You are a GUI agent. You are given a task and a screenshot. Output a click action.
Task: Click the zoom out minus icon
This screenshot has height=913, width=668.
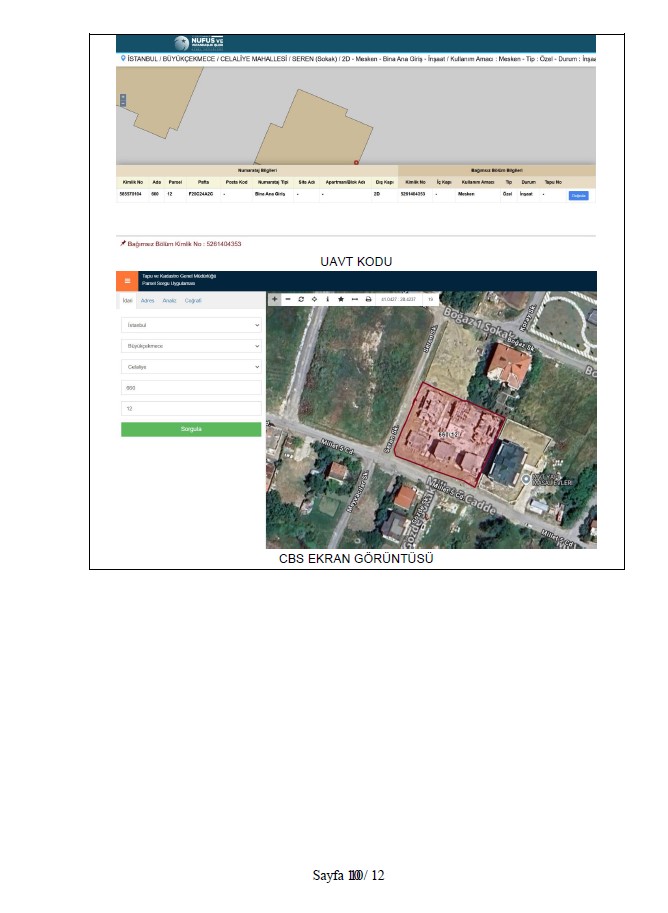pos(288,299)
